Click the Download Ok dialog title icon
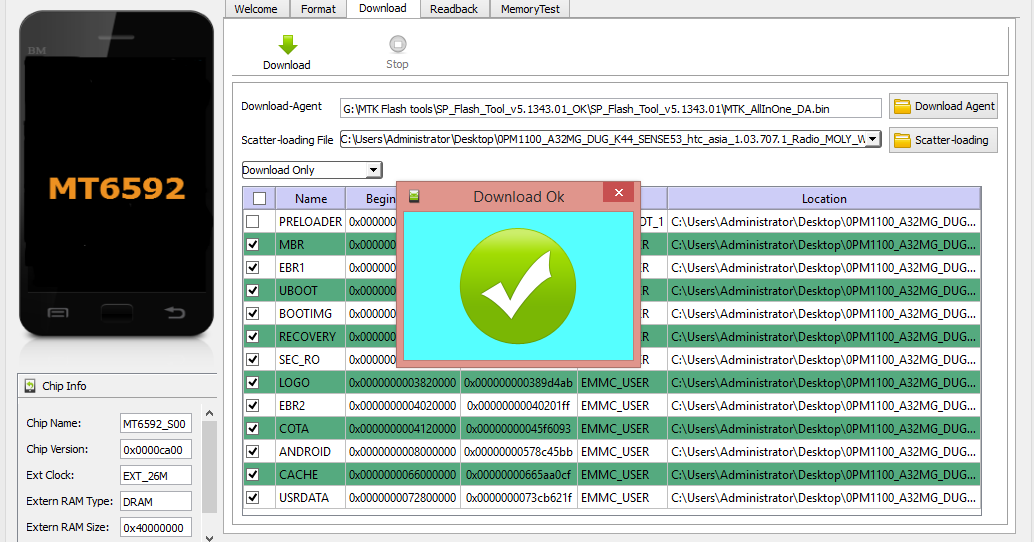The width and height of the screenshot is (1034, 542). 414,196
